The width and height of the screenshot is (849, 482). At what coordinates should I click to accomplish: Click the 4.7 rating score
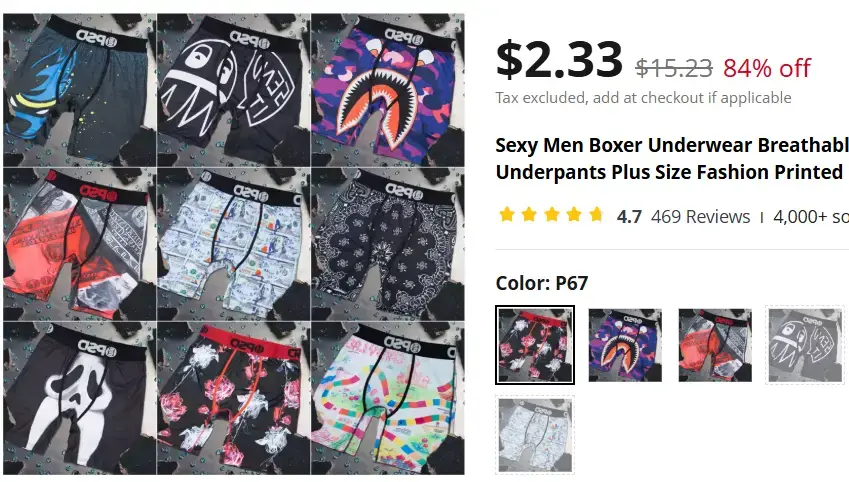[629, 217]
